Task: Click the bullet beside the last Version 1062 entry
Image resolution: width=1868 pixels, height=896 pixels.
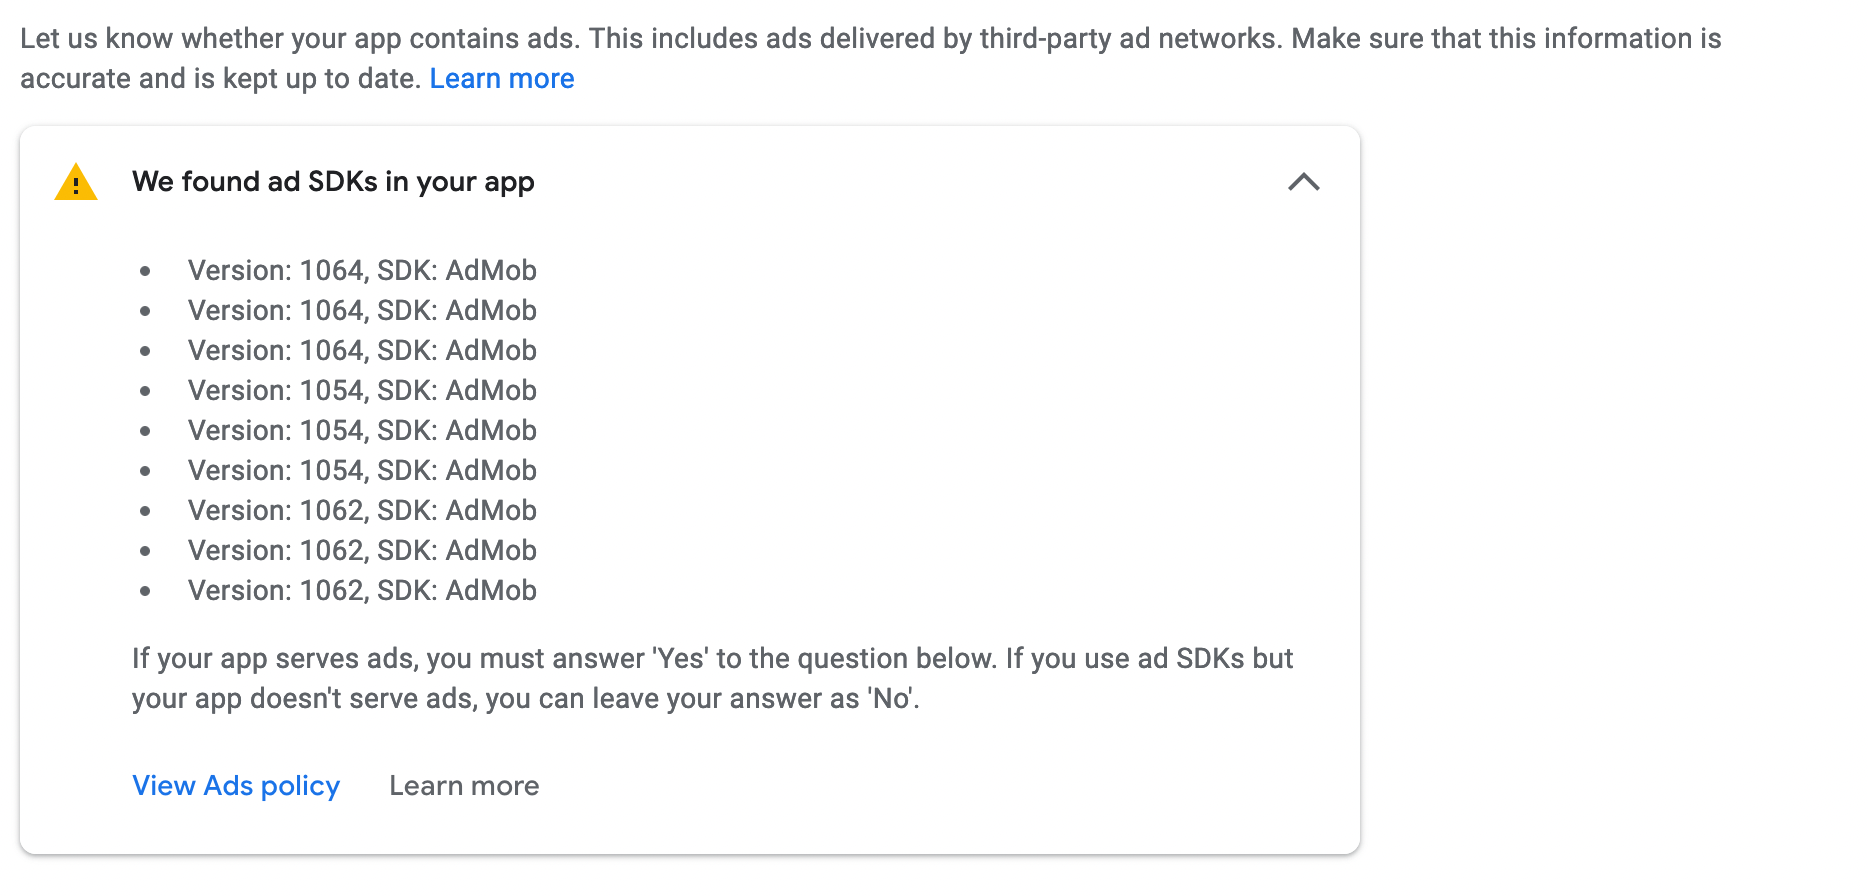Action: pos(145,590)
